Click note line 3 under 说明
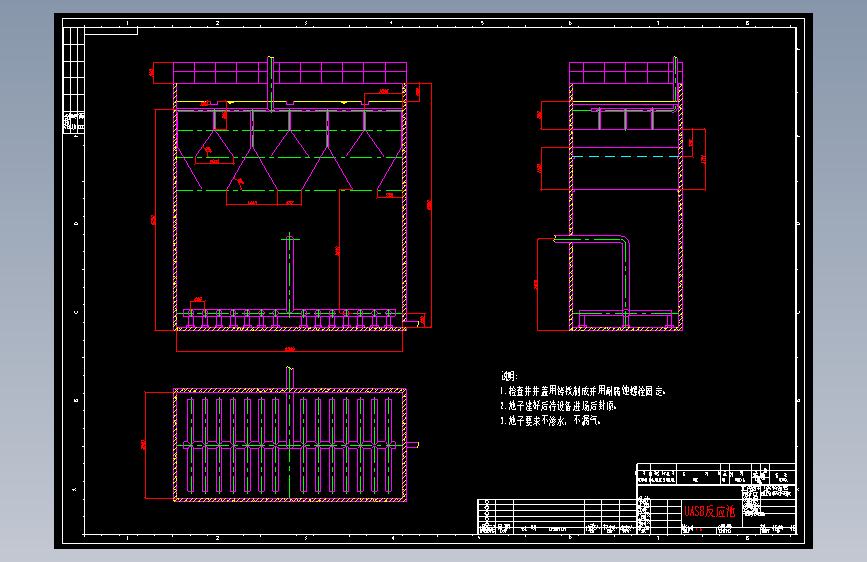Viewport: 867px width, 562px height. pyautogui.click(x=550, y=421)
